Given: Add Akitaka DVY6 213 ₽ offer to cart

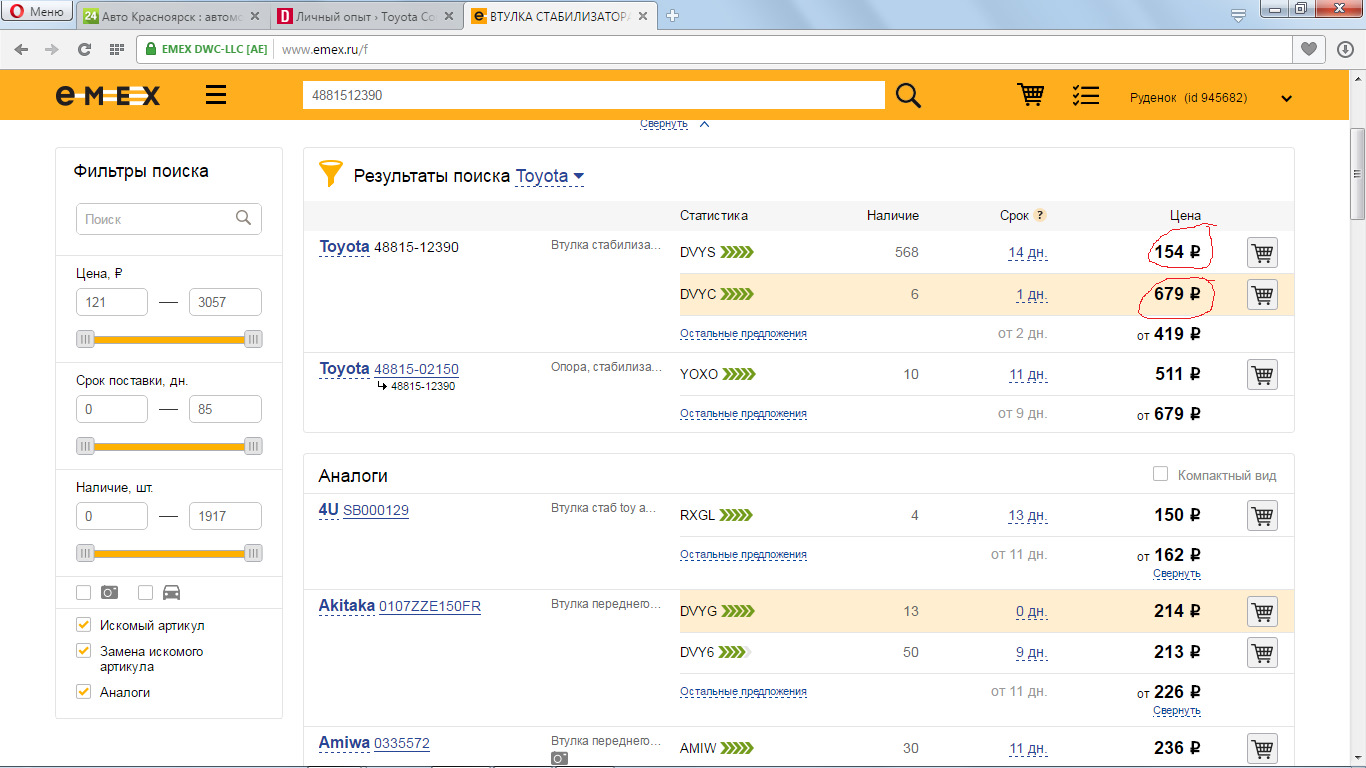Looking at the screenshot, I should click(1262, 653).
